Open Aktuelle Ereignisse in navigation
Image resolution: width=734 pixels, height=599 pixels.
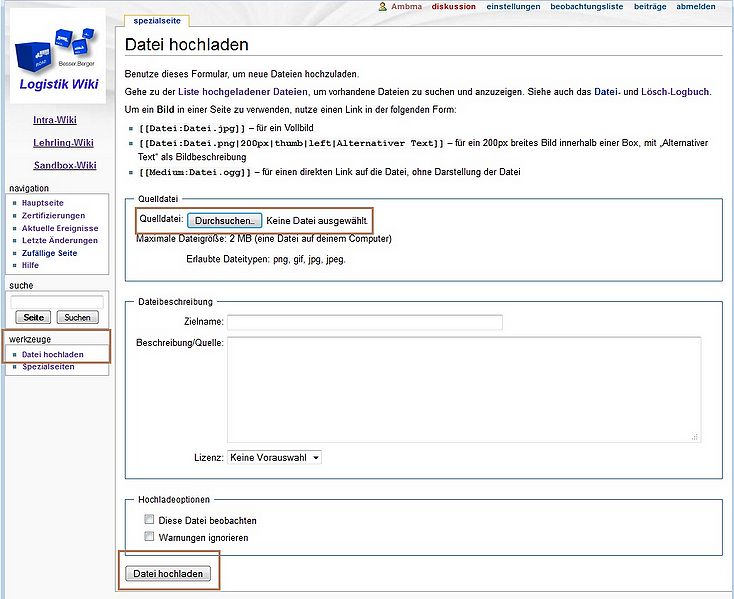point(60,228)
